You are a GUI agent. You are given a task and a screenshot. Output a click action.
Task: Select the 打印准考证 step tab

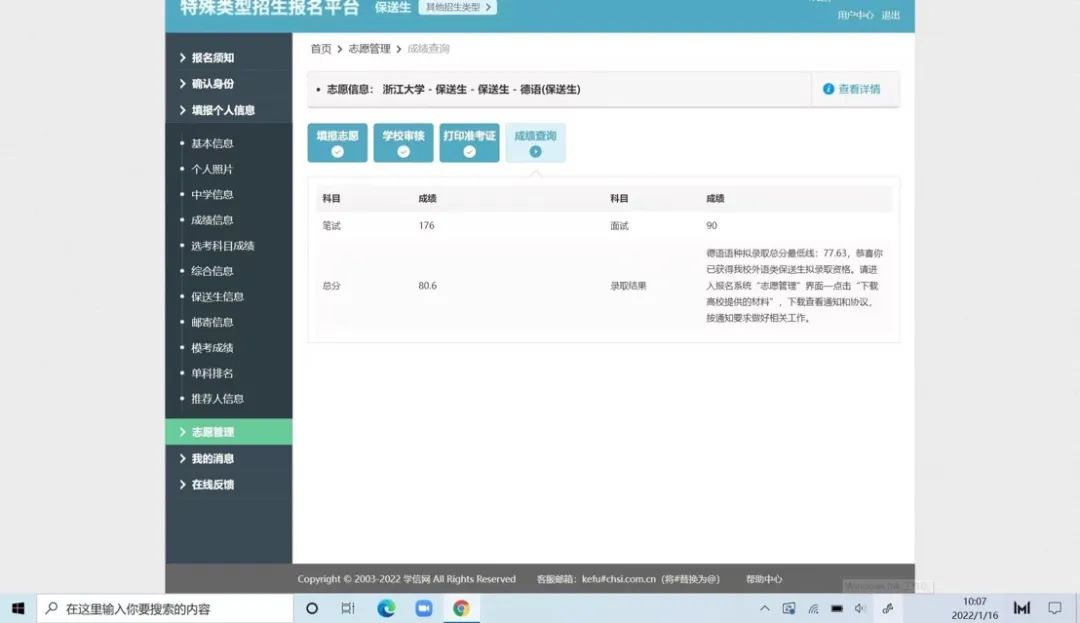tap(469, 143)
